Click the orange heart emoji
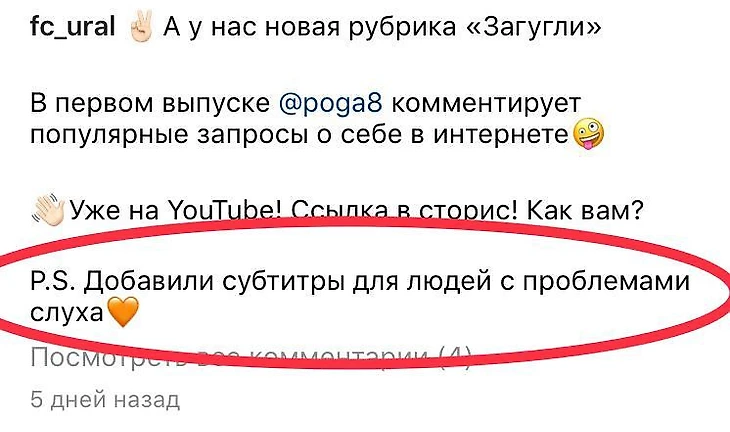The image size is (730, 432). [123, 311]
